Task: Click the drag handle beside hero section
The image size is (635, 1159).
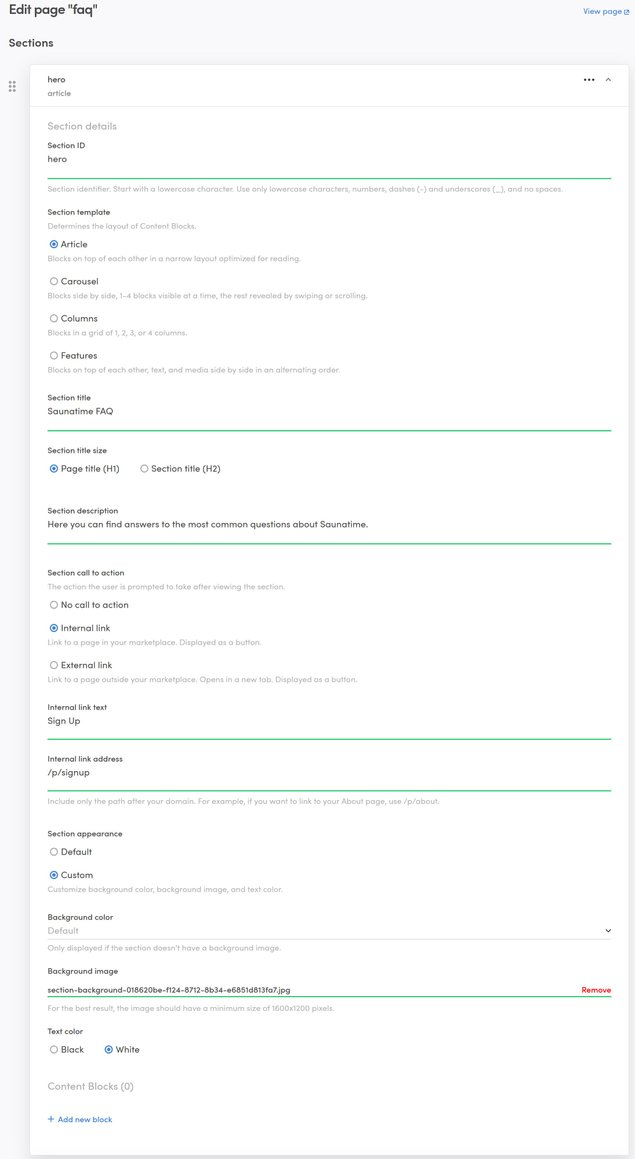Action: click(x=12, y=86)
